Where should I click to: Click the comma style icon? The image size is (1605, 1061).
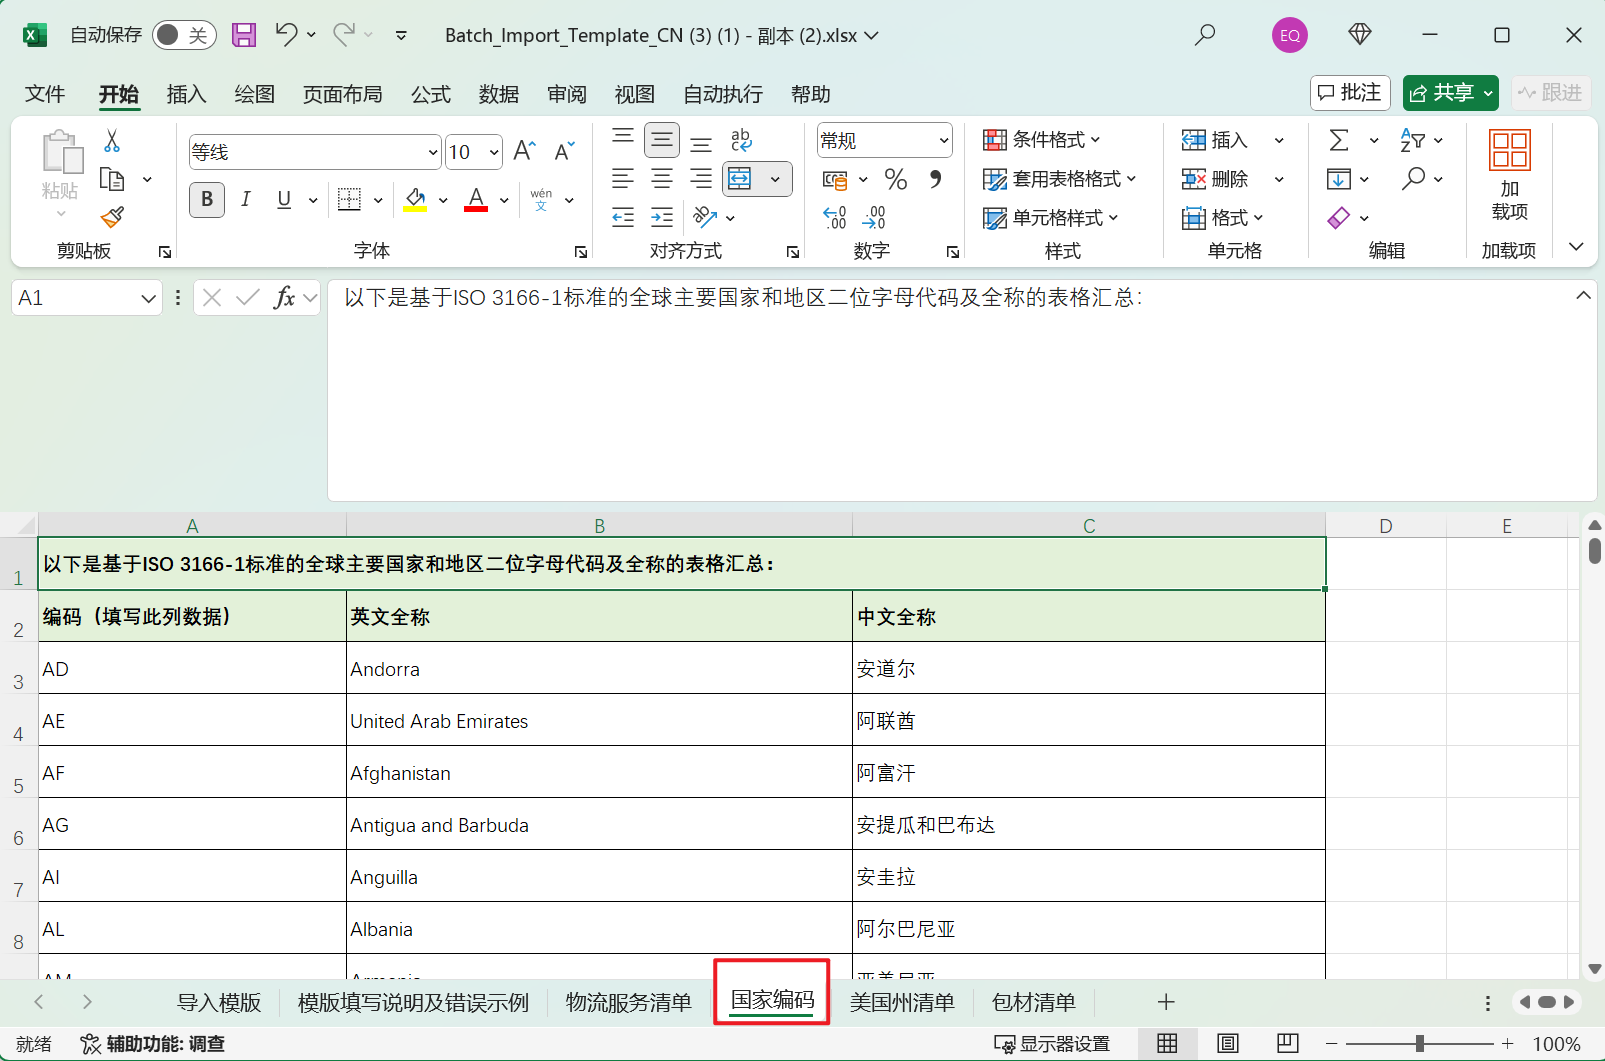pos(936,179)
